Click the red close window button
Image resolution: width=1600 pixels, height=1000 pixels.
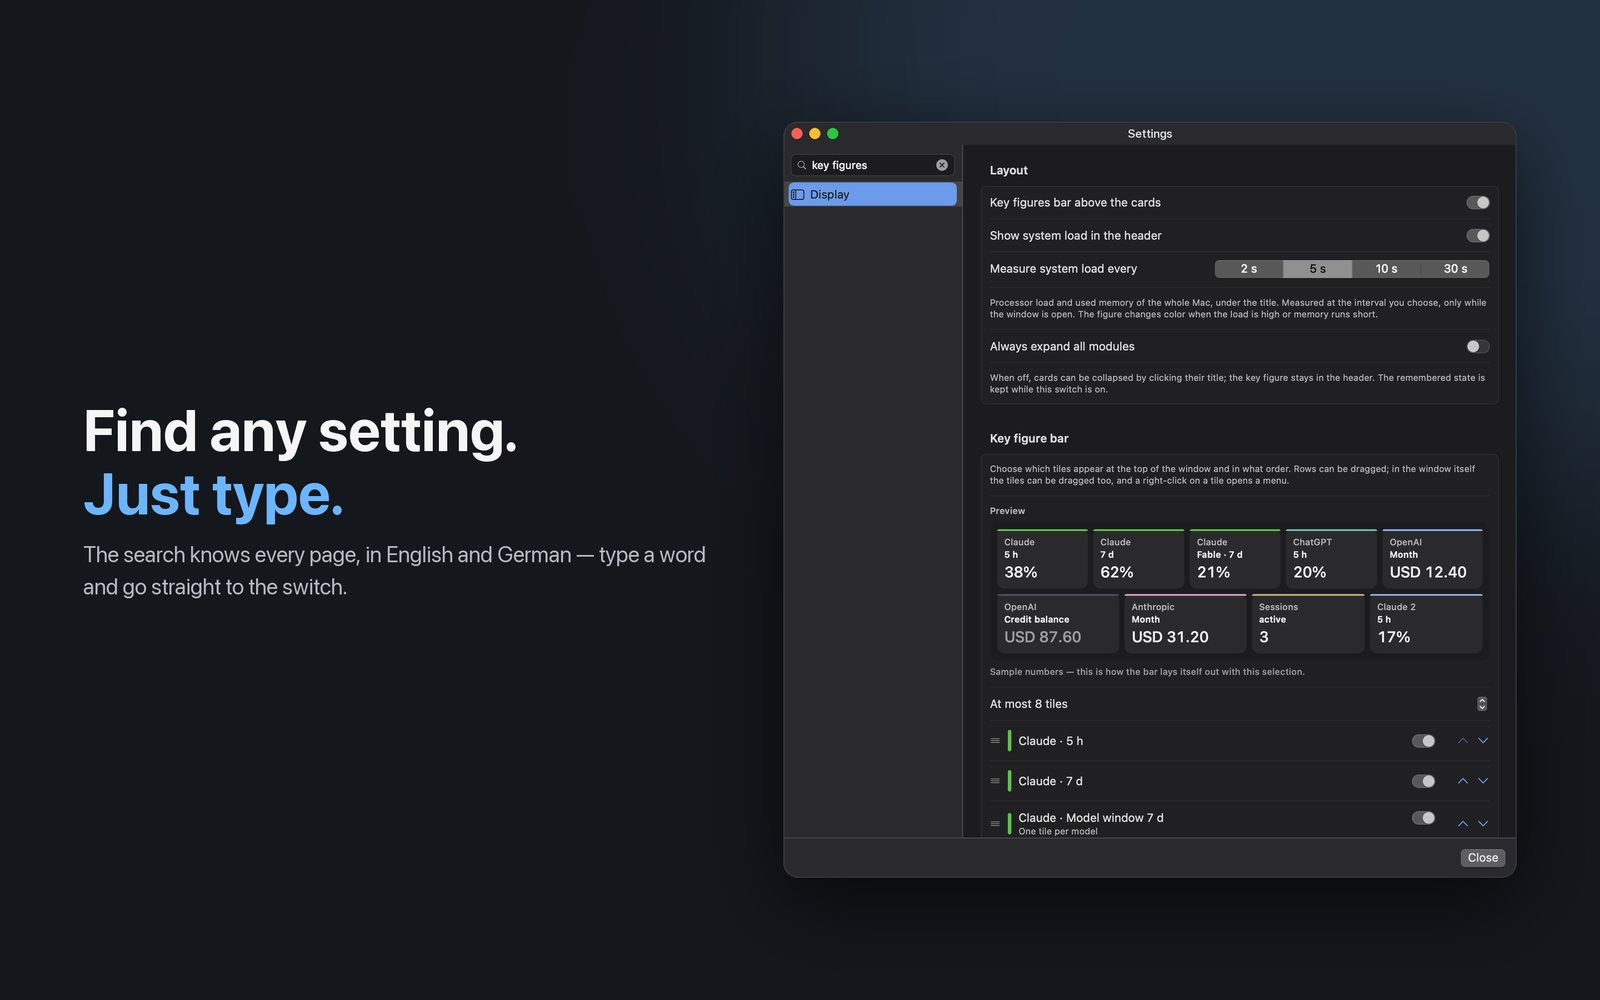[x=797, y=134]
